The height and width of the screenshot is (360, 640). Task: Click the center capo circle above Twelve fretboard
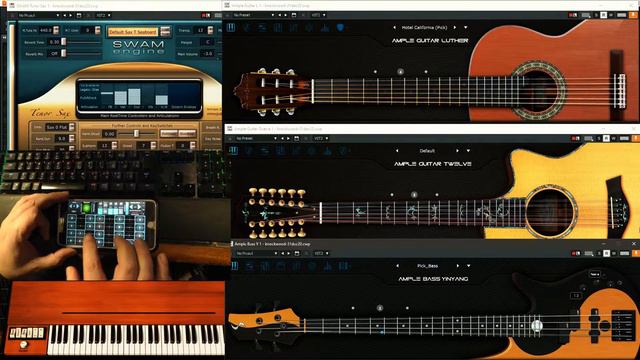414,195
